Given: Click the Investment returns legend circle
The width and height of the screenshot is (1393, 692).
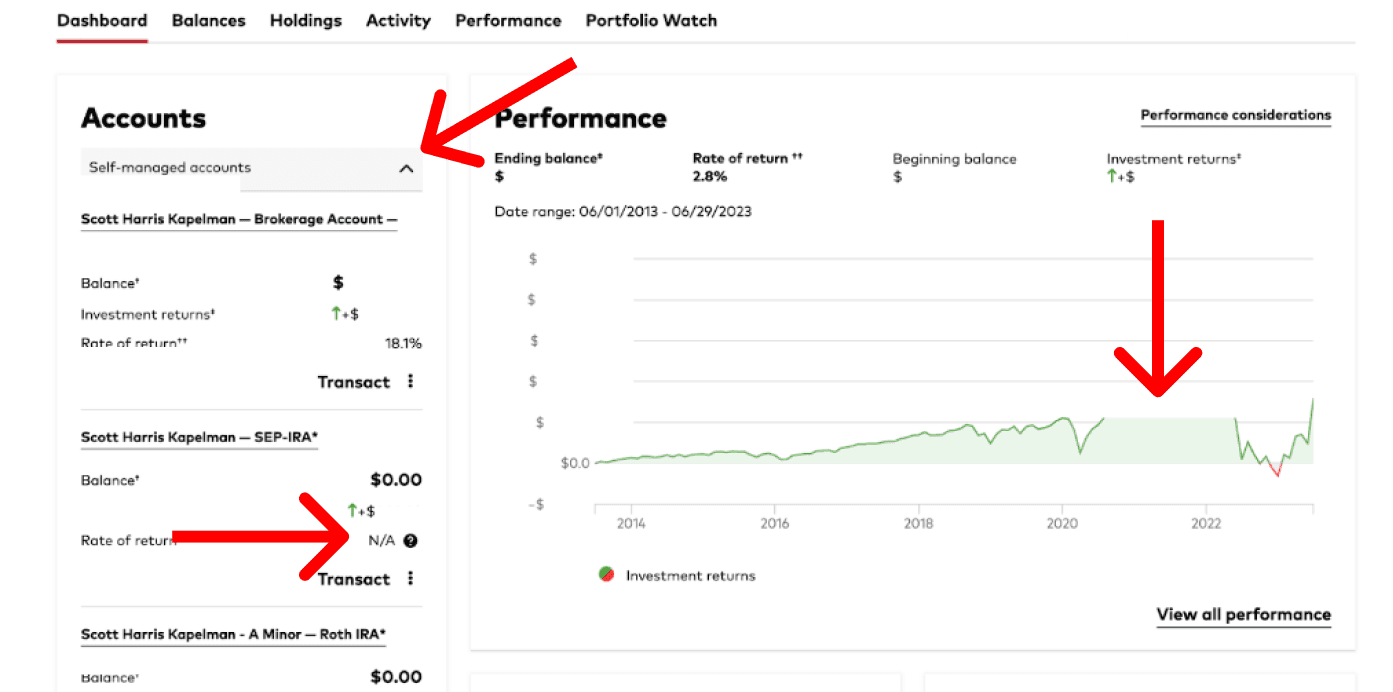Looking at the screenshot, I should (x=606, y=575).
